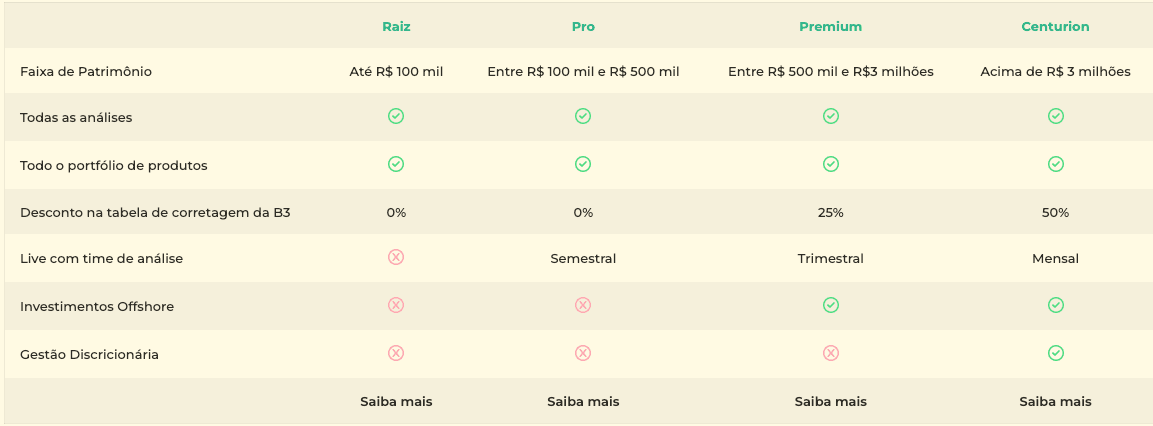Click Premium check for Todo o portfólio
1153x426 pixels.
click(830, 164)
